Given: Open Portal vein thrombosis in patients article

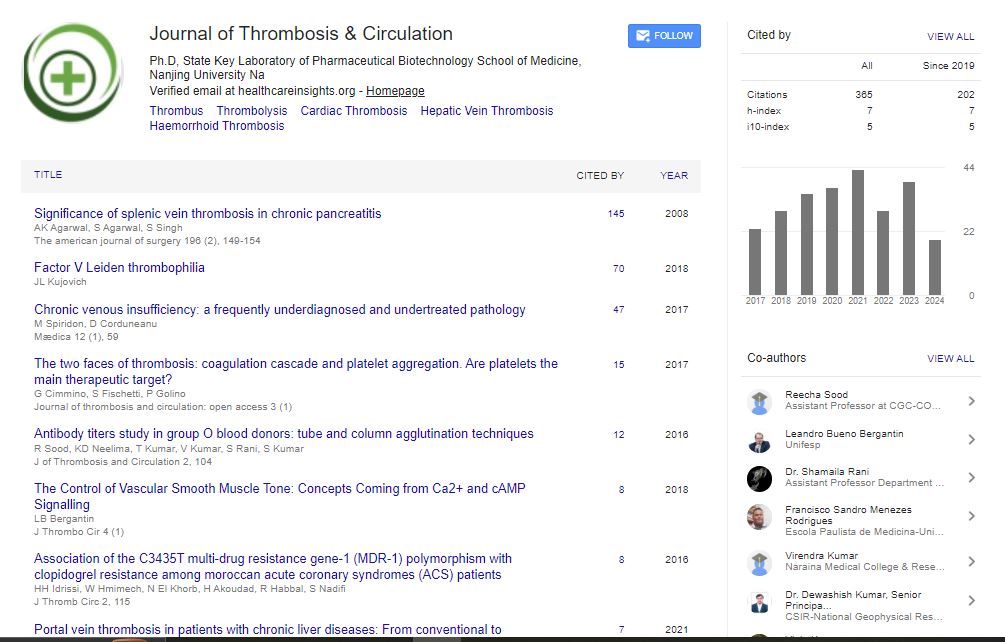Looking at the screenshot, I should (x=268, y=630).
